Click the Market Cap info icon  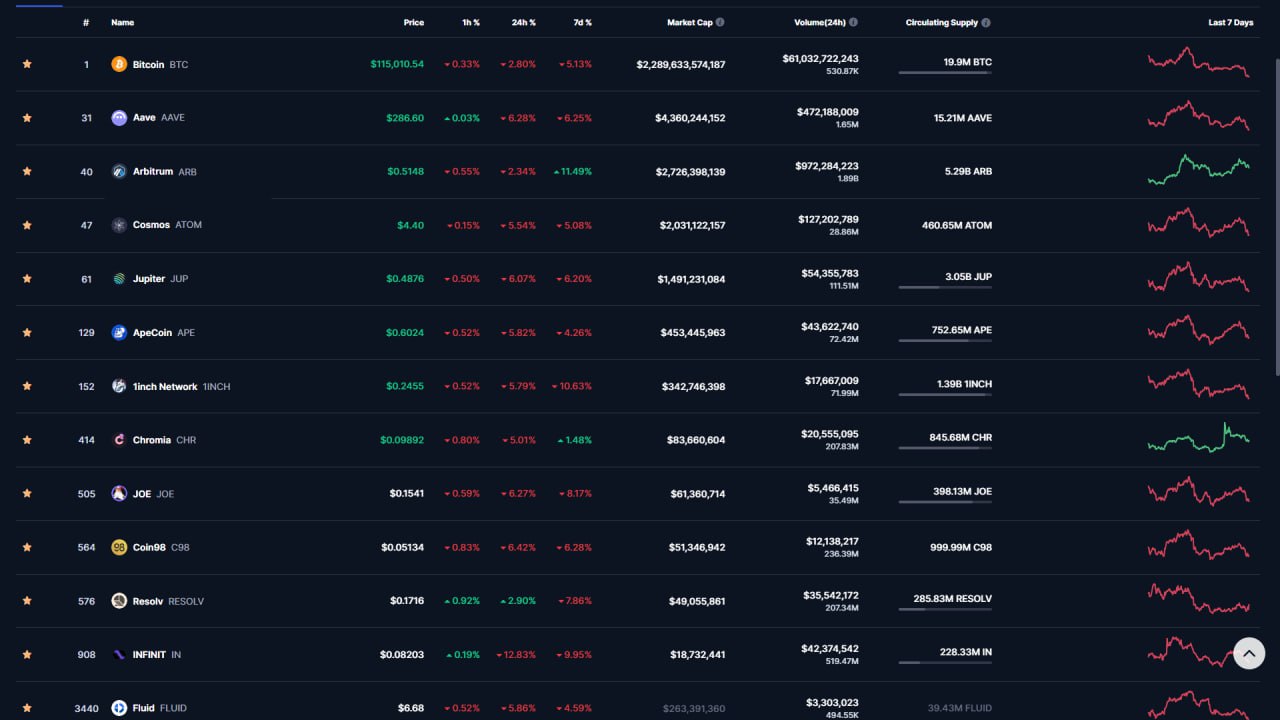720,22
